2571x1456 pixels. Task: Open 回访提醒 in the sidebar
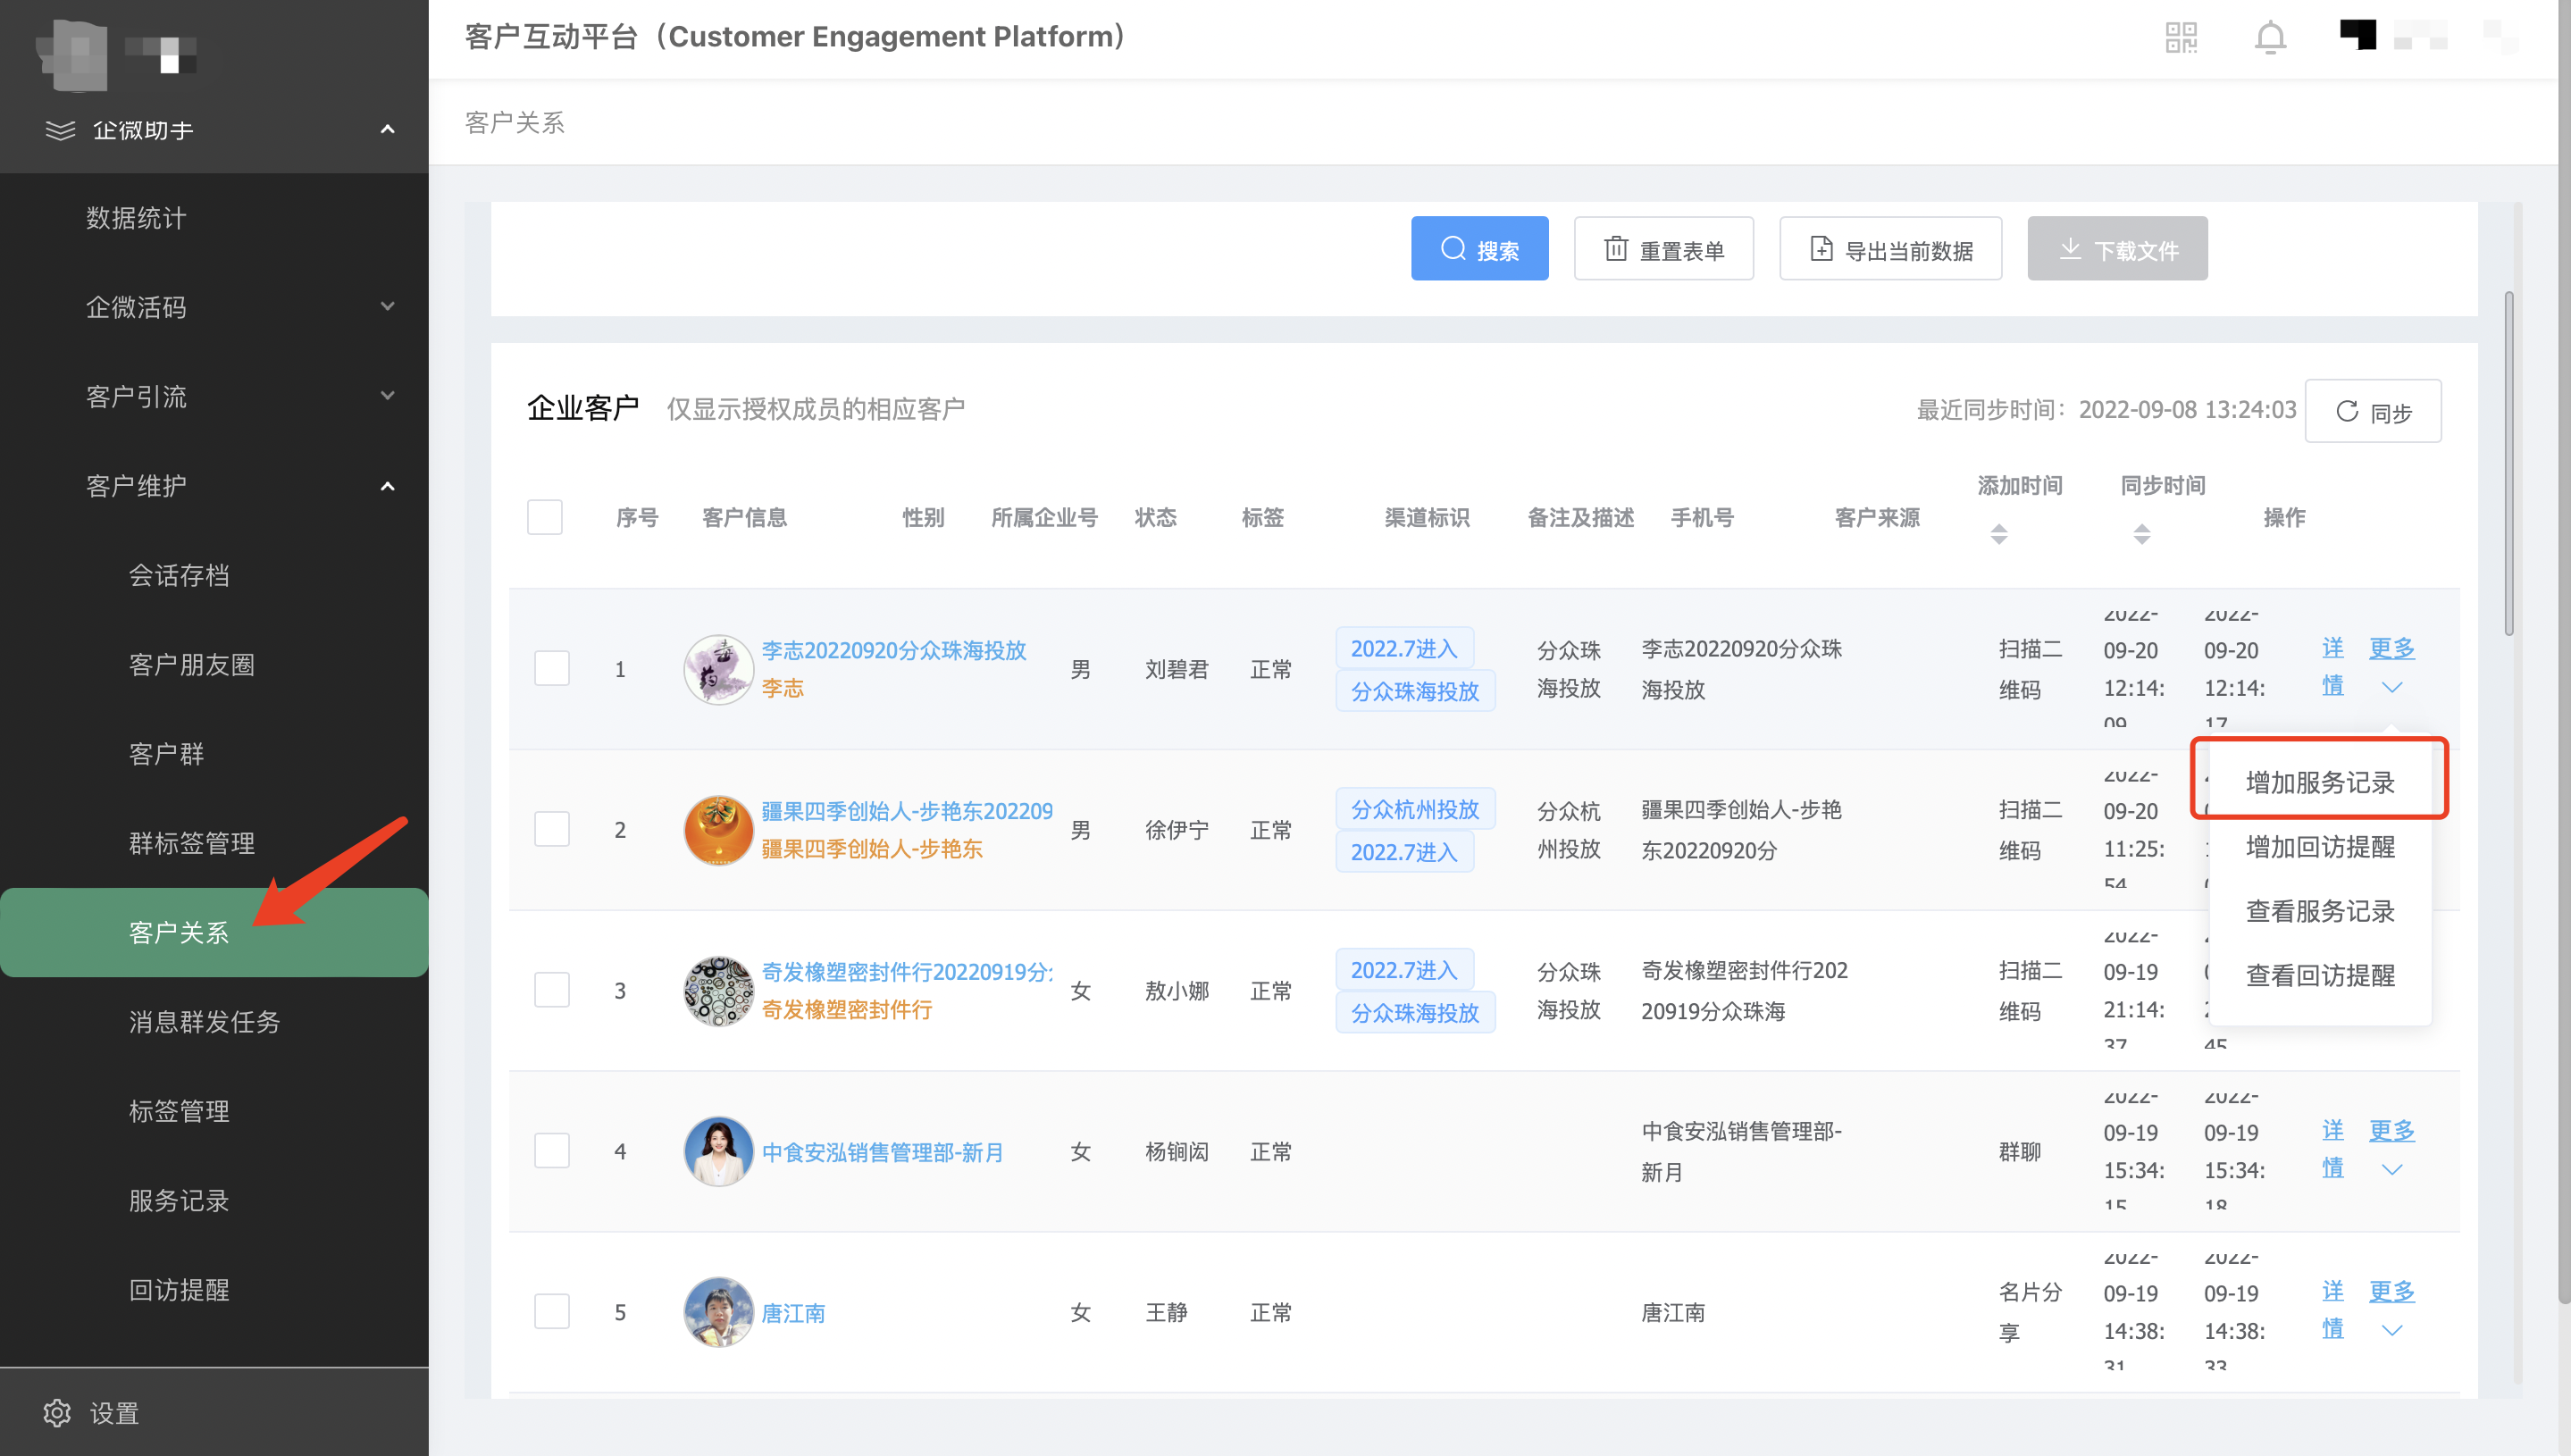(x=214, y=1290)
